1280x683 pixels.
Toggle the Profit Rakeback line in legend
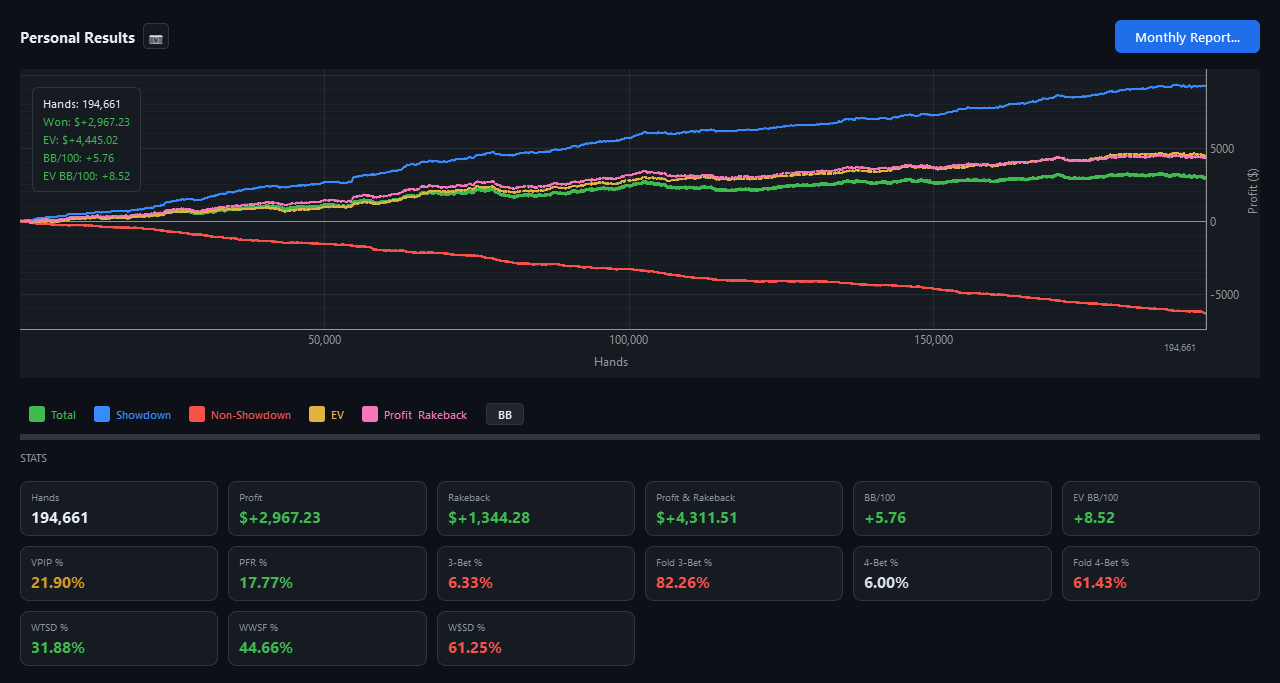414,414
